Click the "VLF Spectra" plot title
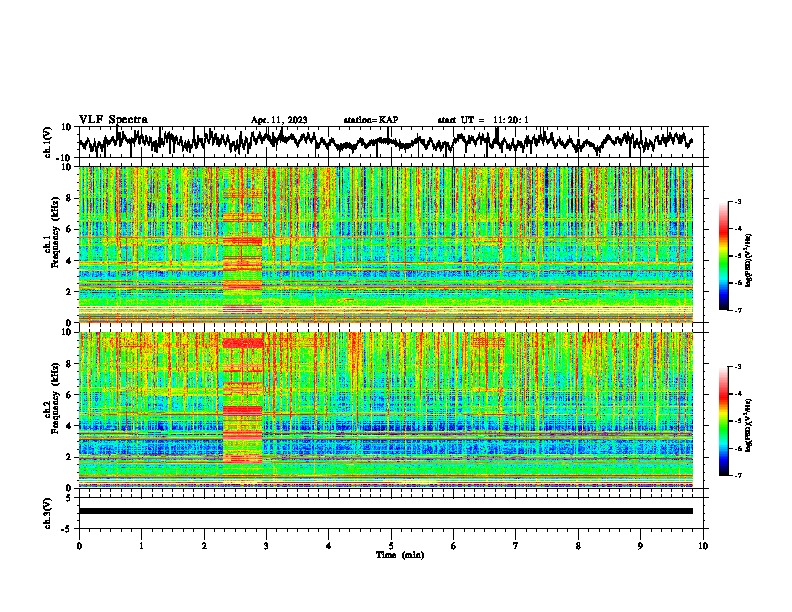Image resolution: width=792 pixels, height=612 pixels. (x=113, y=120)
